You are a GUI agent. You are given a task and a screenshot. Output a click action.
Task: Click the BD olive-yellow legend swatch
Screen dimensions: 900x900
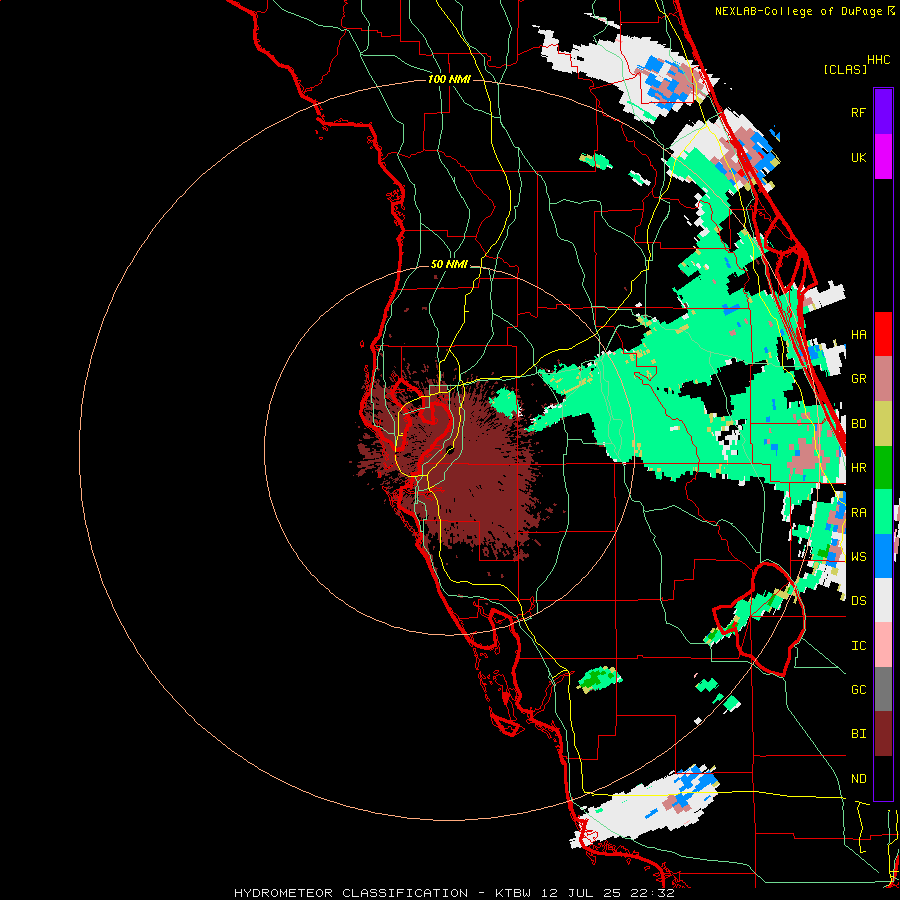pyautogui.click(x=883, y=424)
